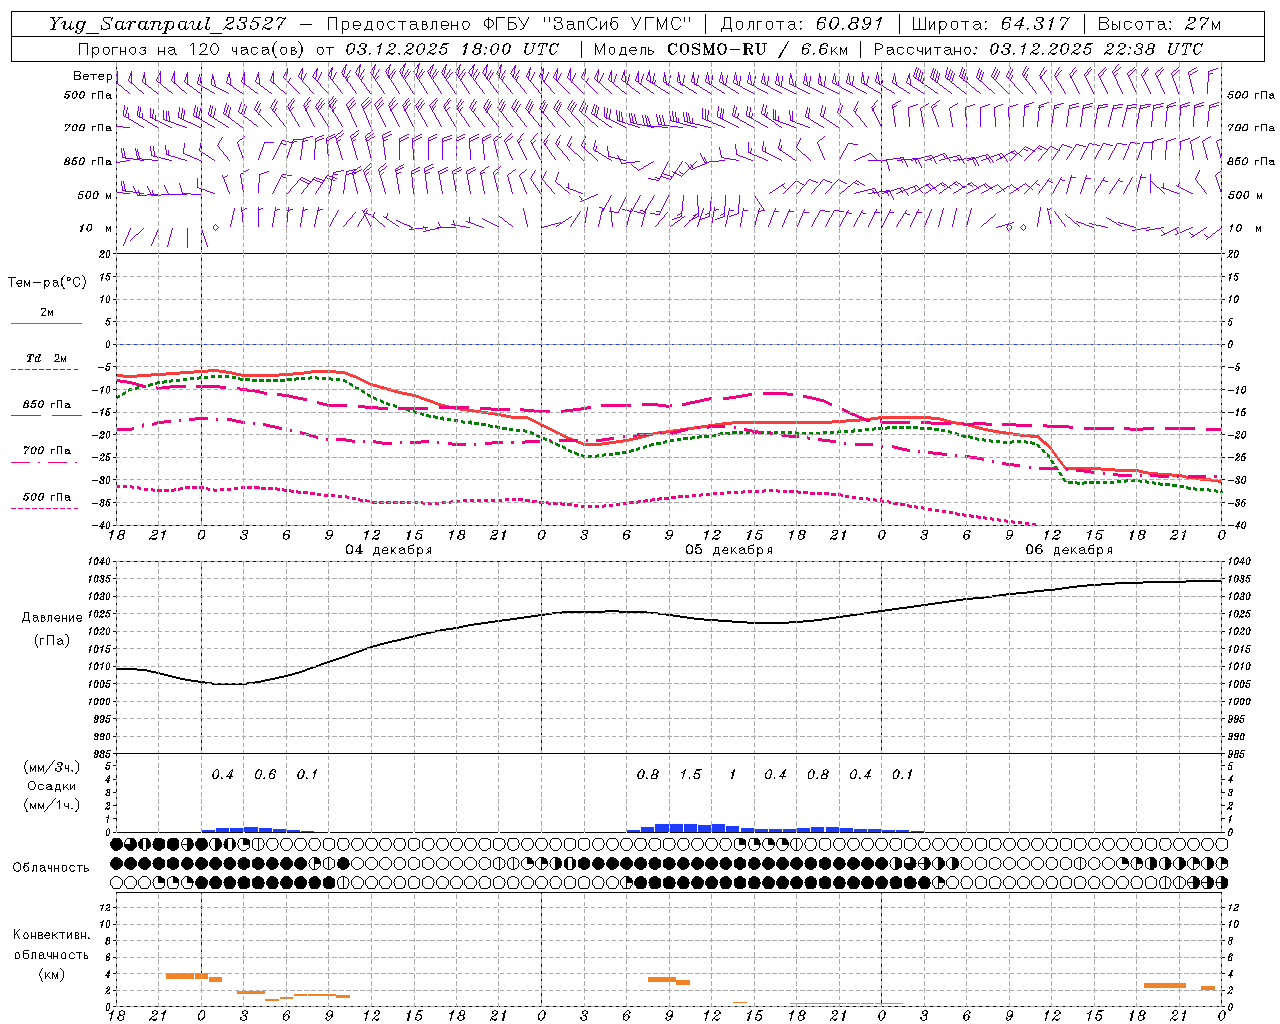This screenshot has height=1024, width=1280.
Task: Click the Тем-ра(°C) panel label
Action: tap(47, 283)
